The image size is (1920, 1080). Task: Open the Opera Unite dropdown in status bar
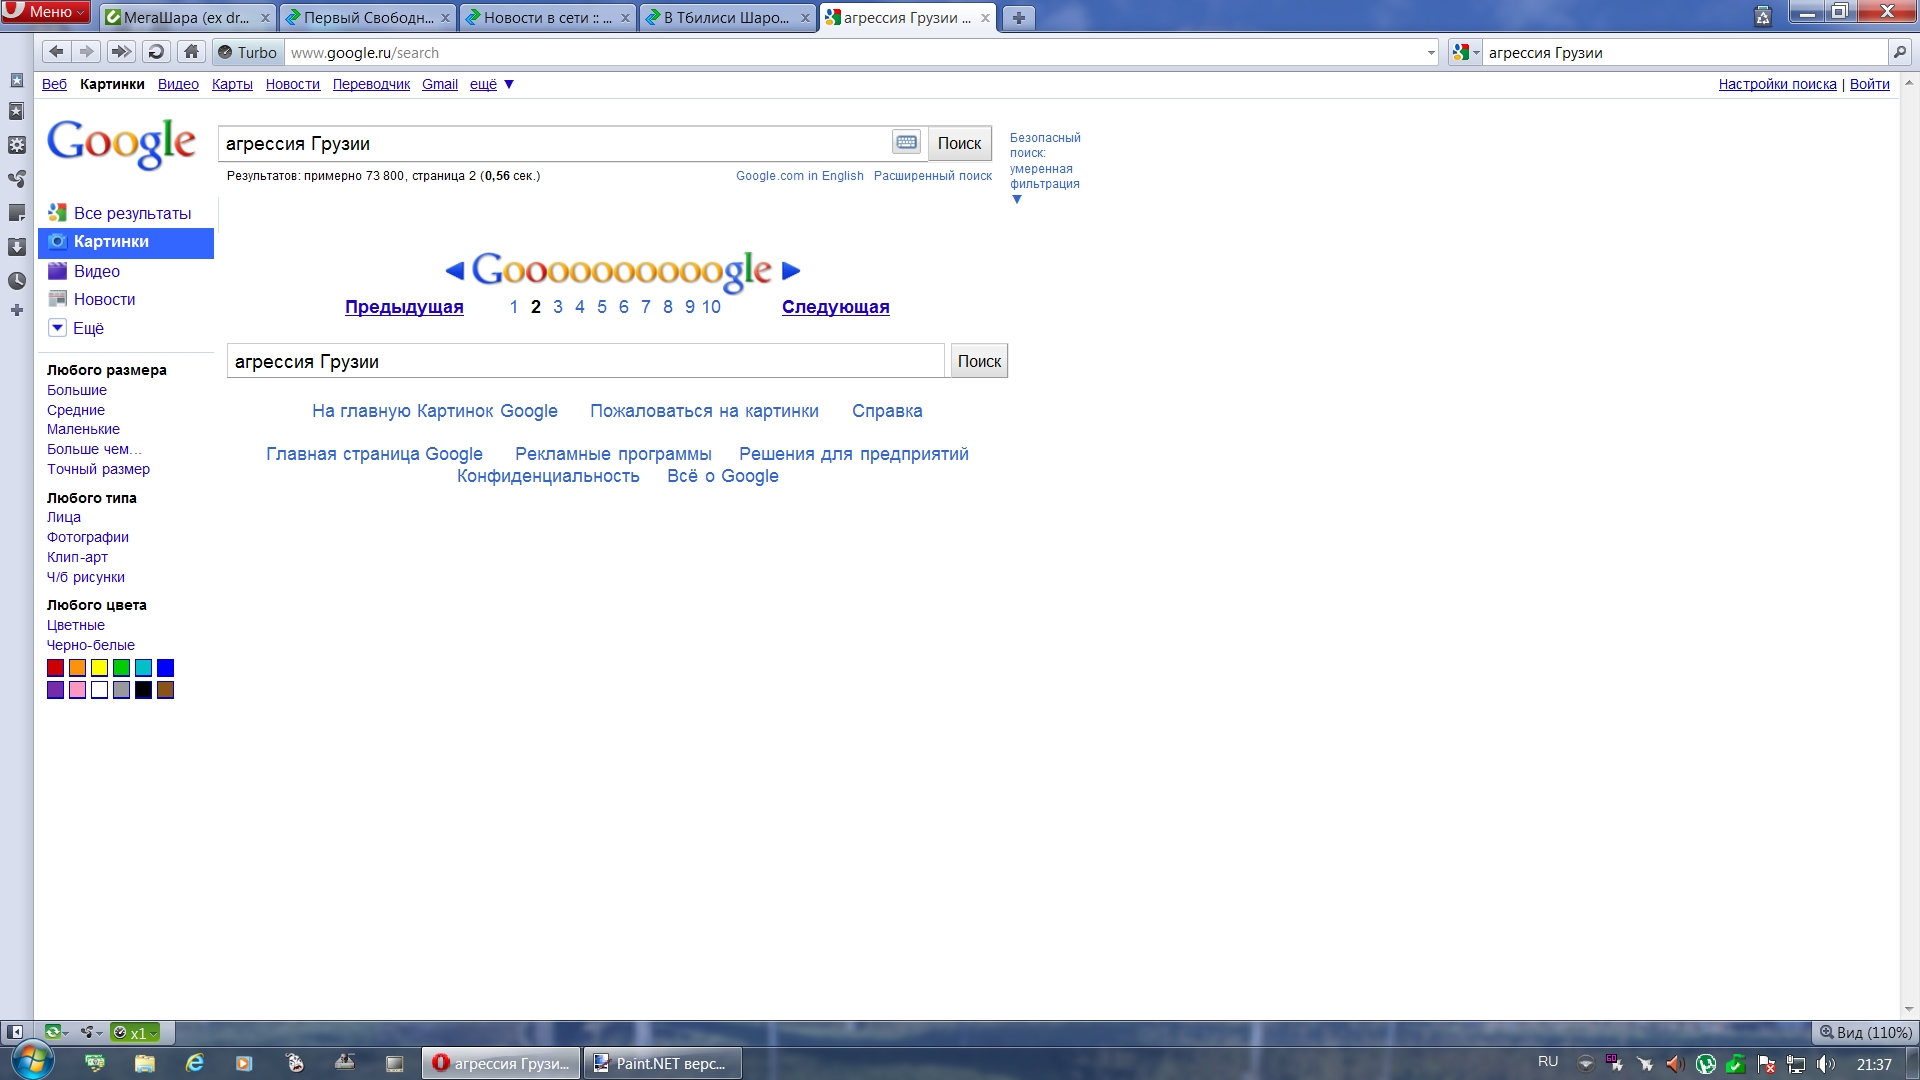coord(91,1032)
